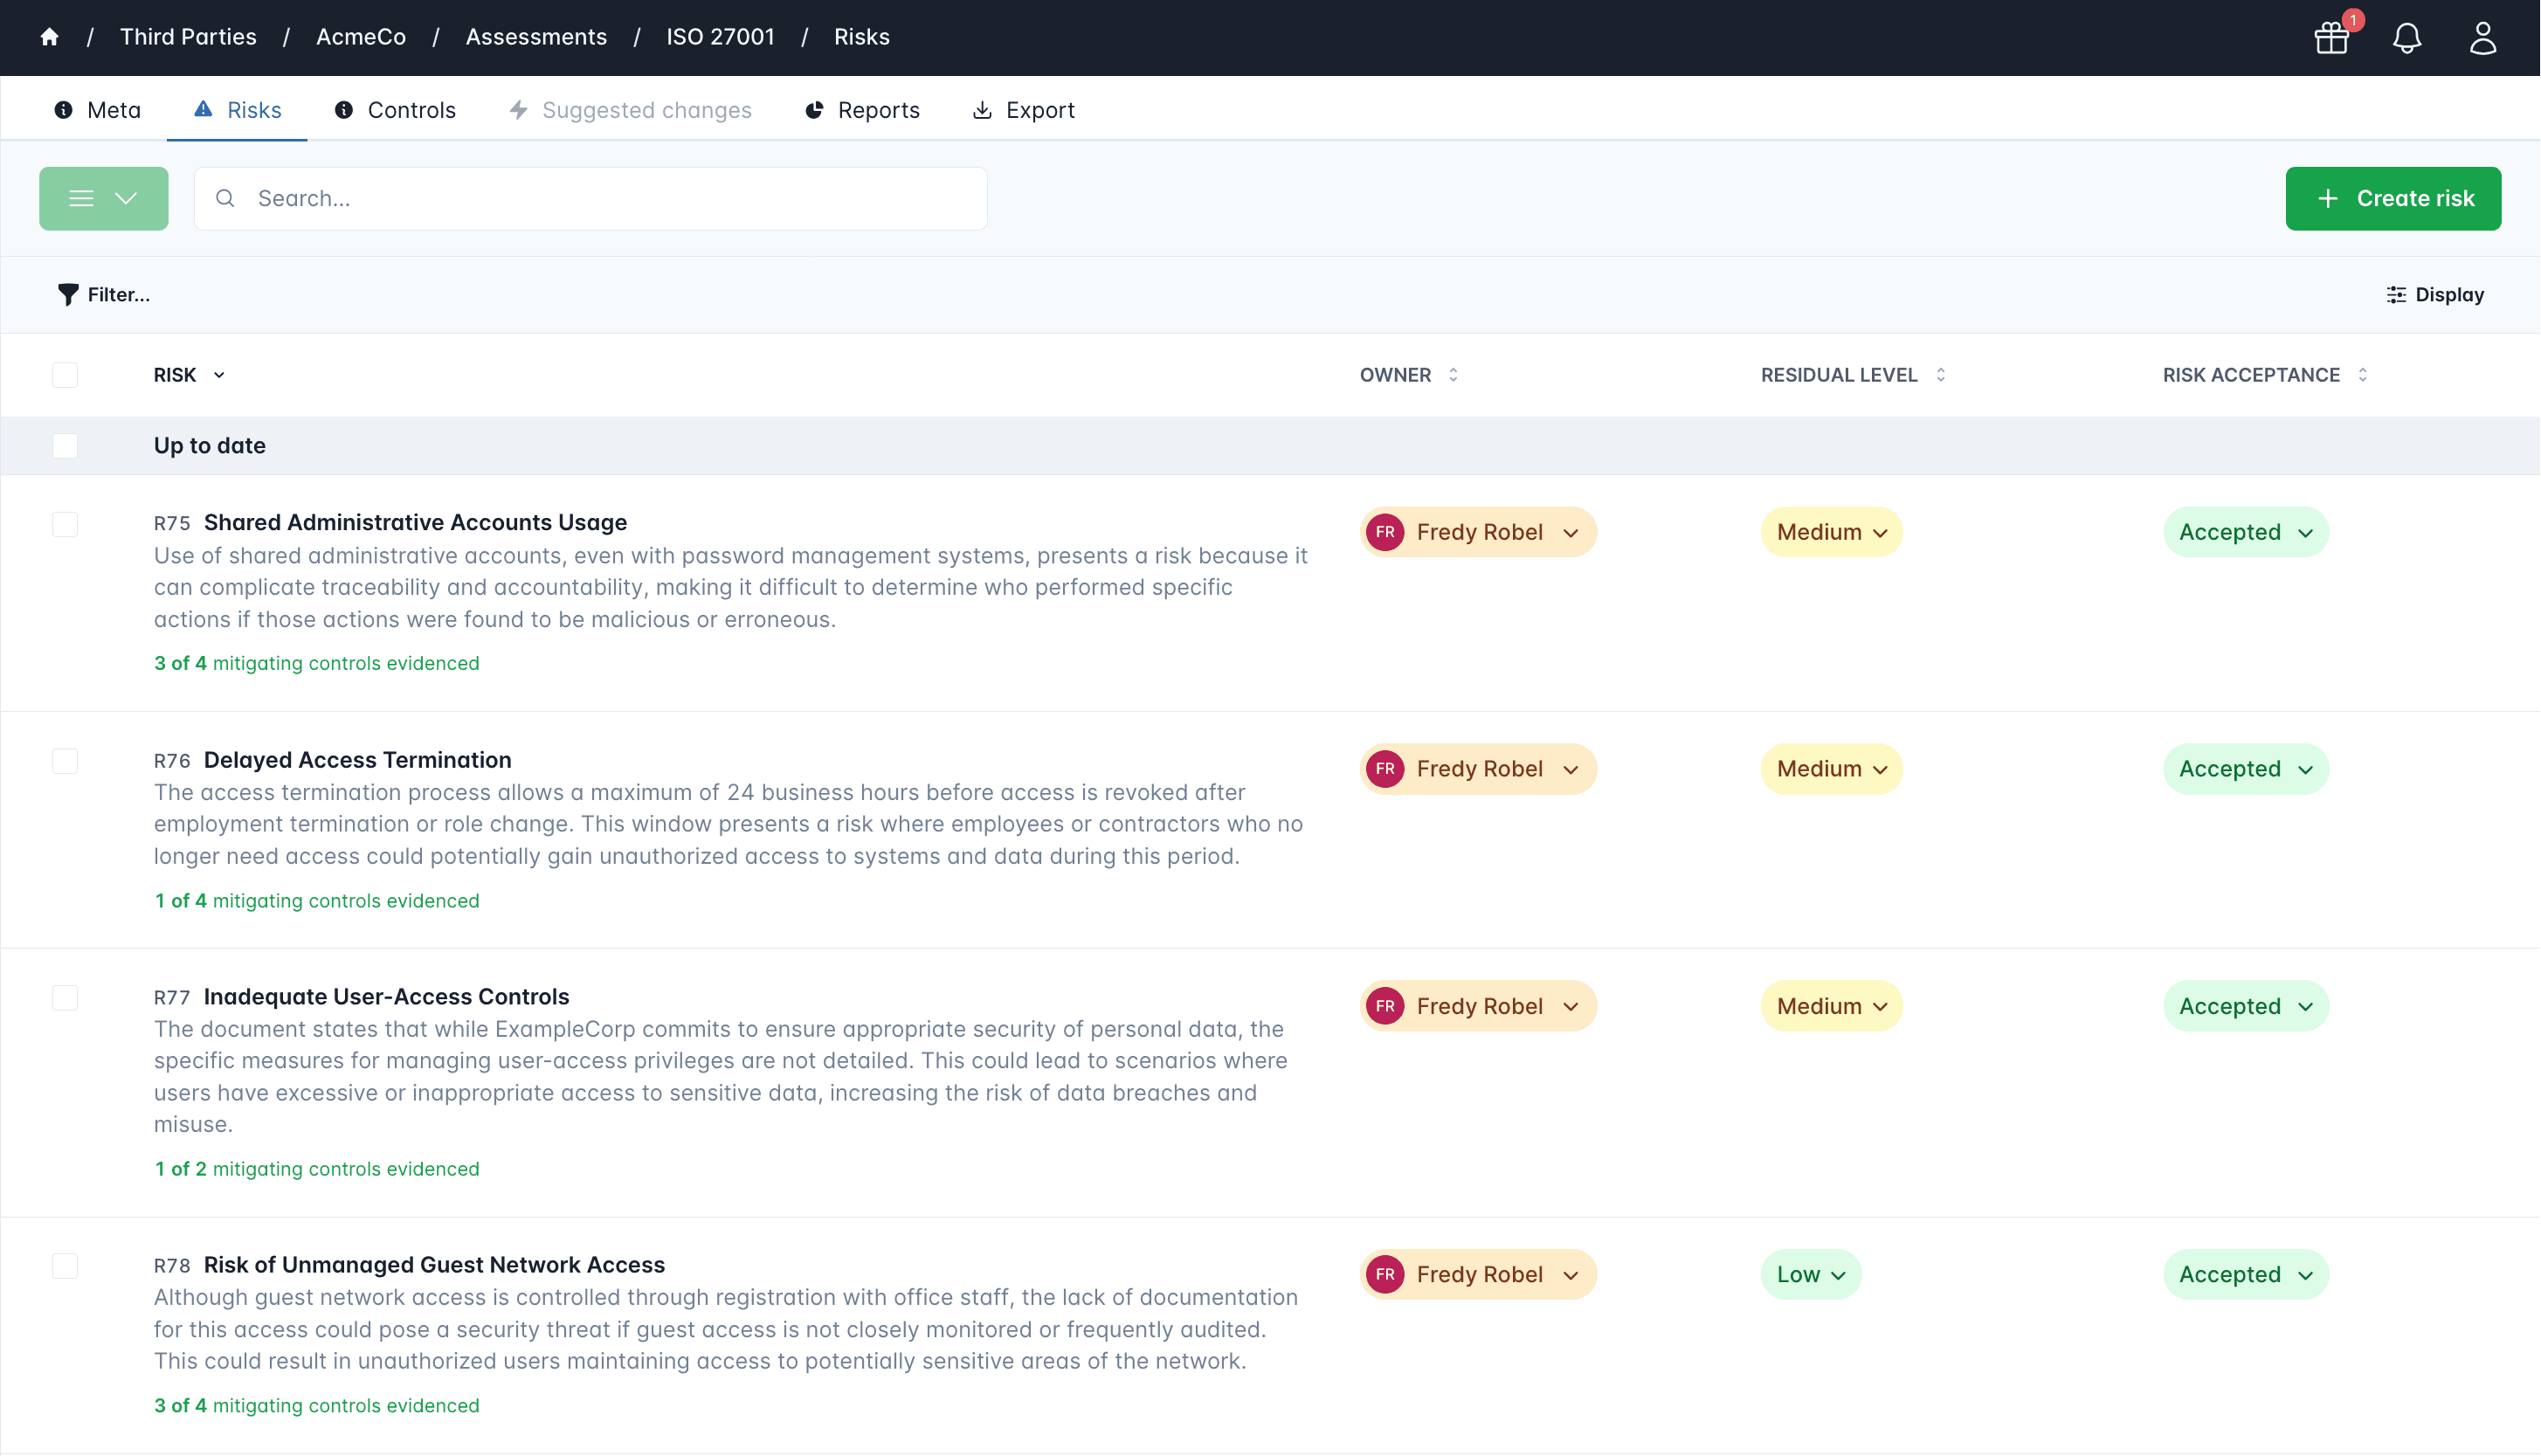Switch to the Reports tab
Image resolution: width=2541 pixels, height=1456 pixels.
click(x=862, y=110)
